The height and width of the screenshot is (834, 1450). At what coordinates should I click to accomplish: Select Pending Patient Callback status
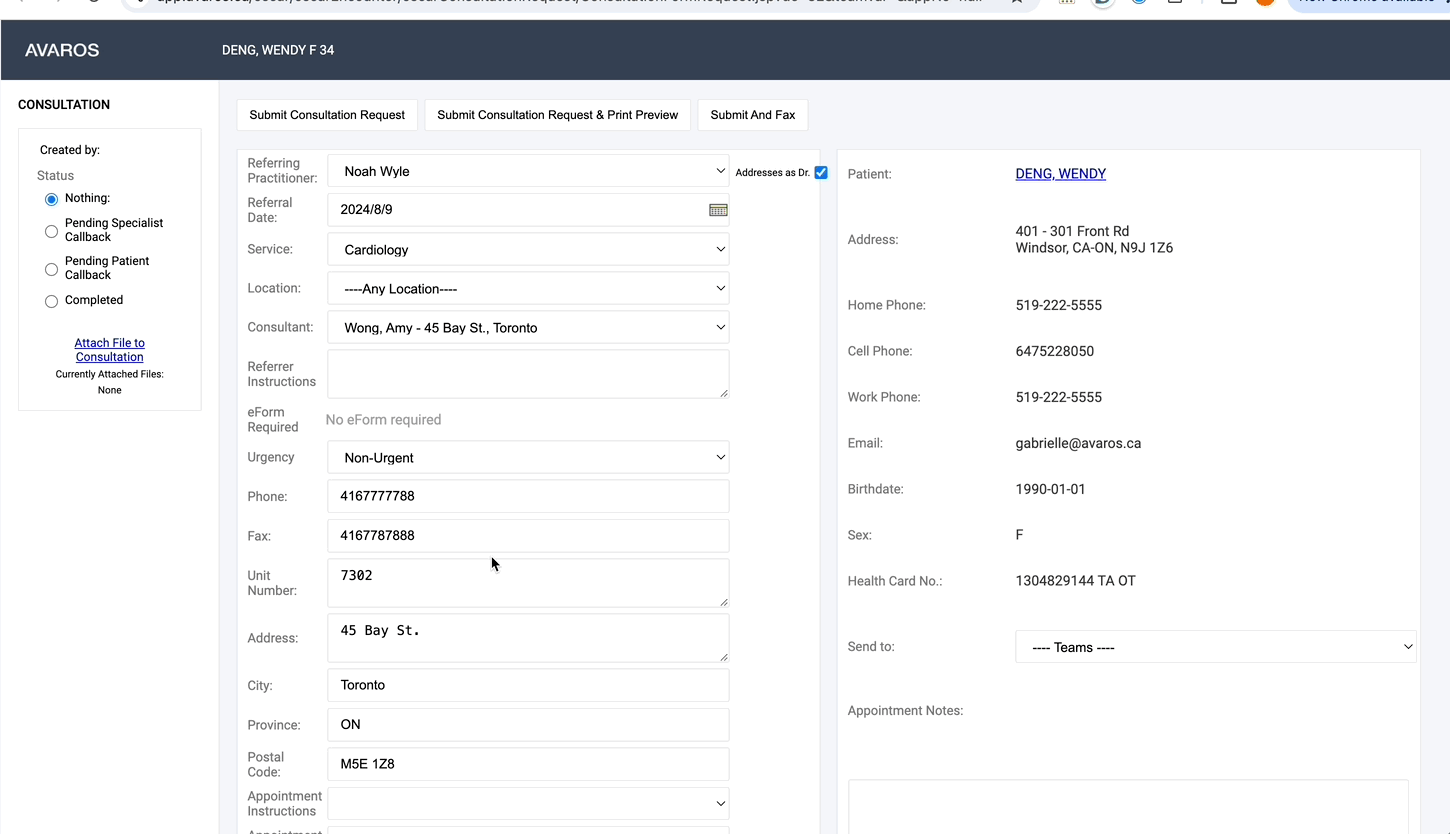(51, 269)
